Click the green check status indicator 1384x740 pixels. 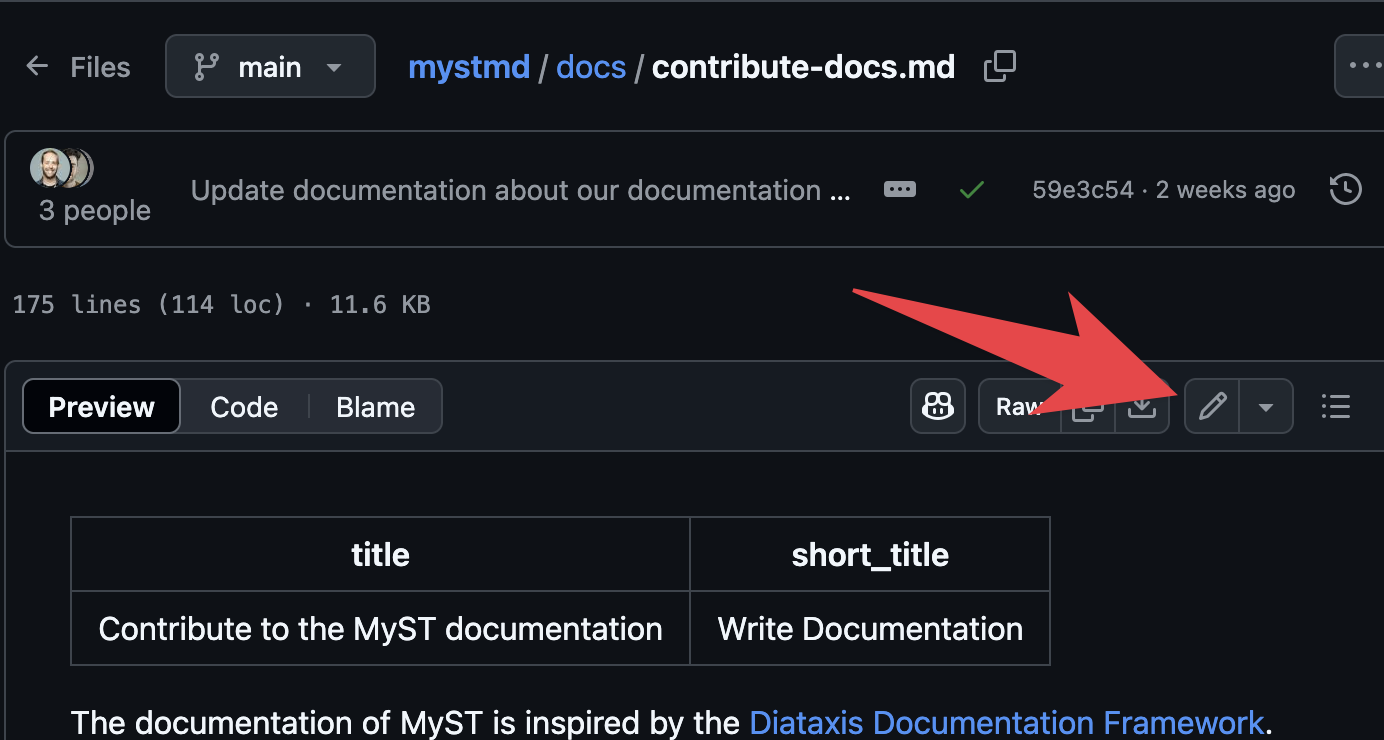pyautogui.click(x=971, y=189)
